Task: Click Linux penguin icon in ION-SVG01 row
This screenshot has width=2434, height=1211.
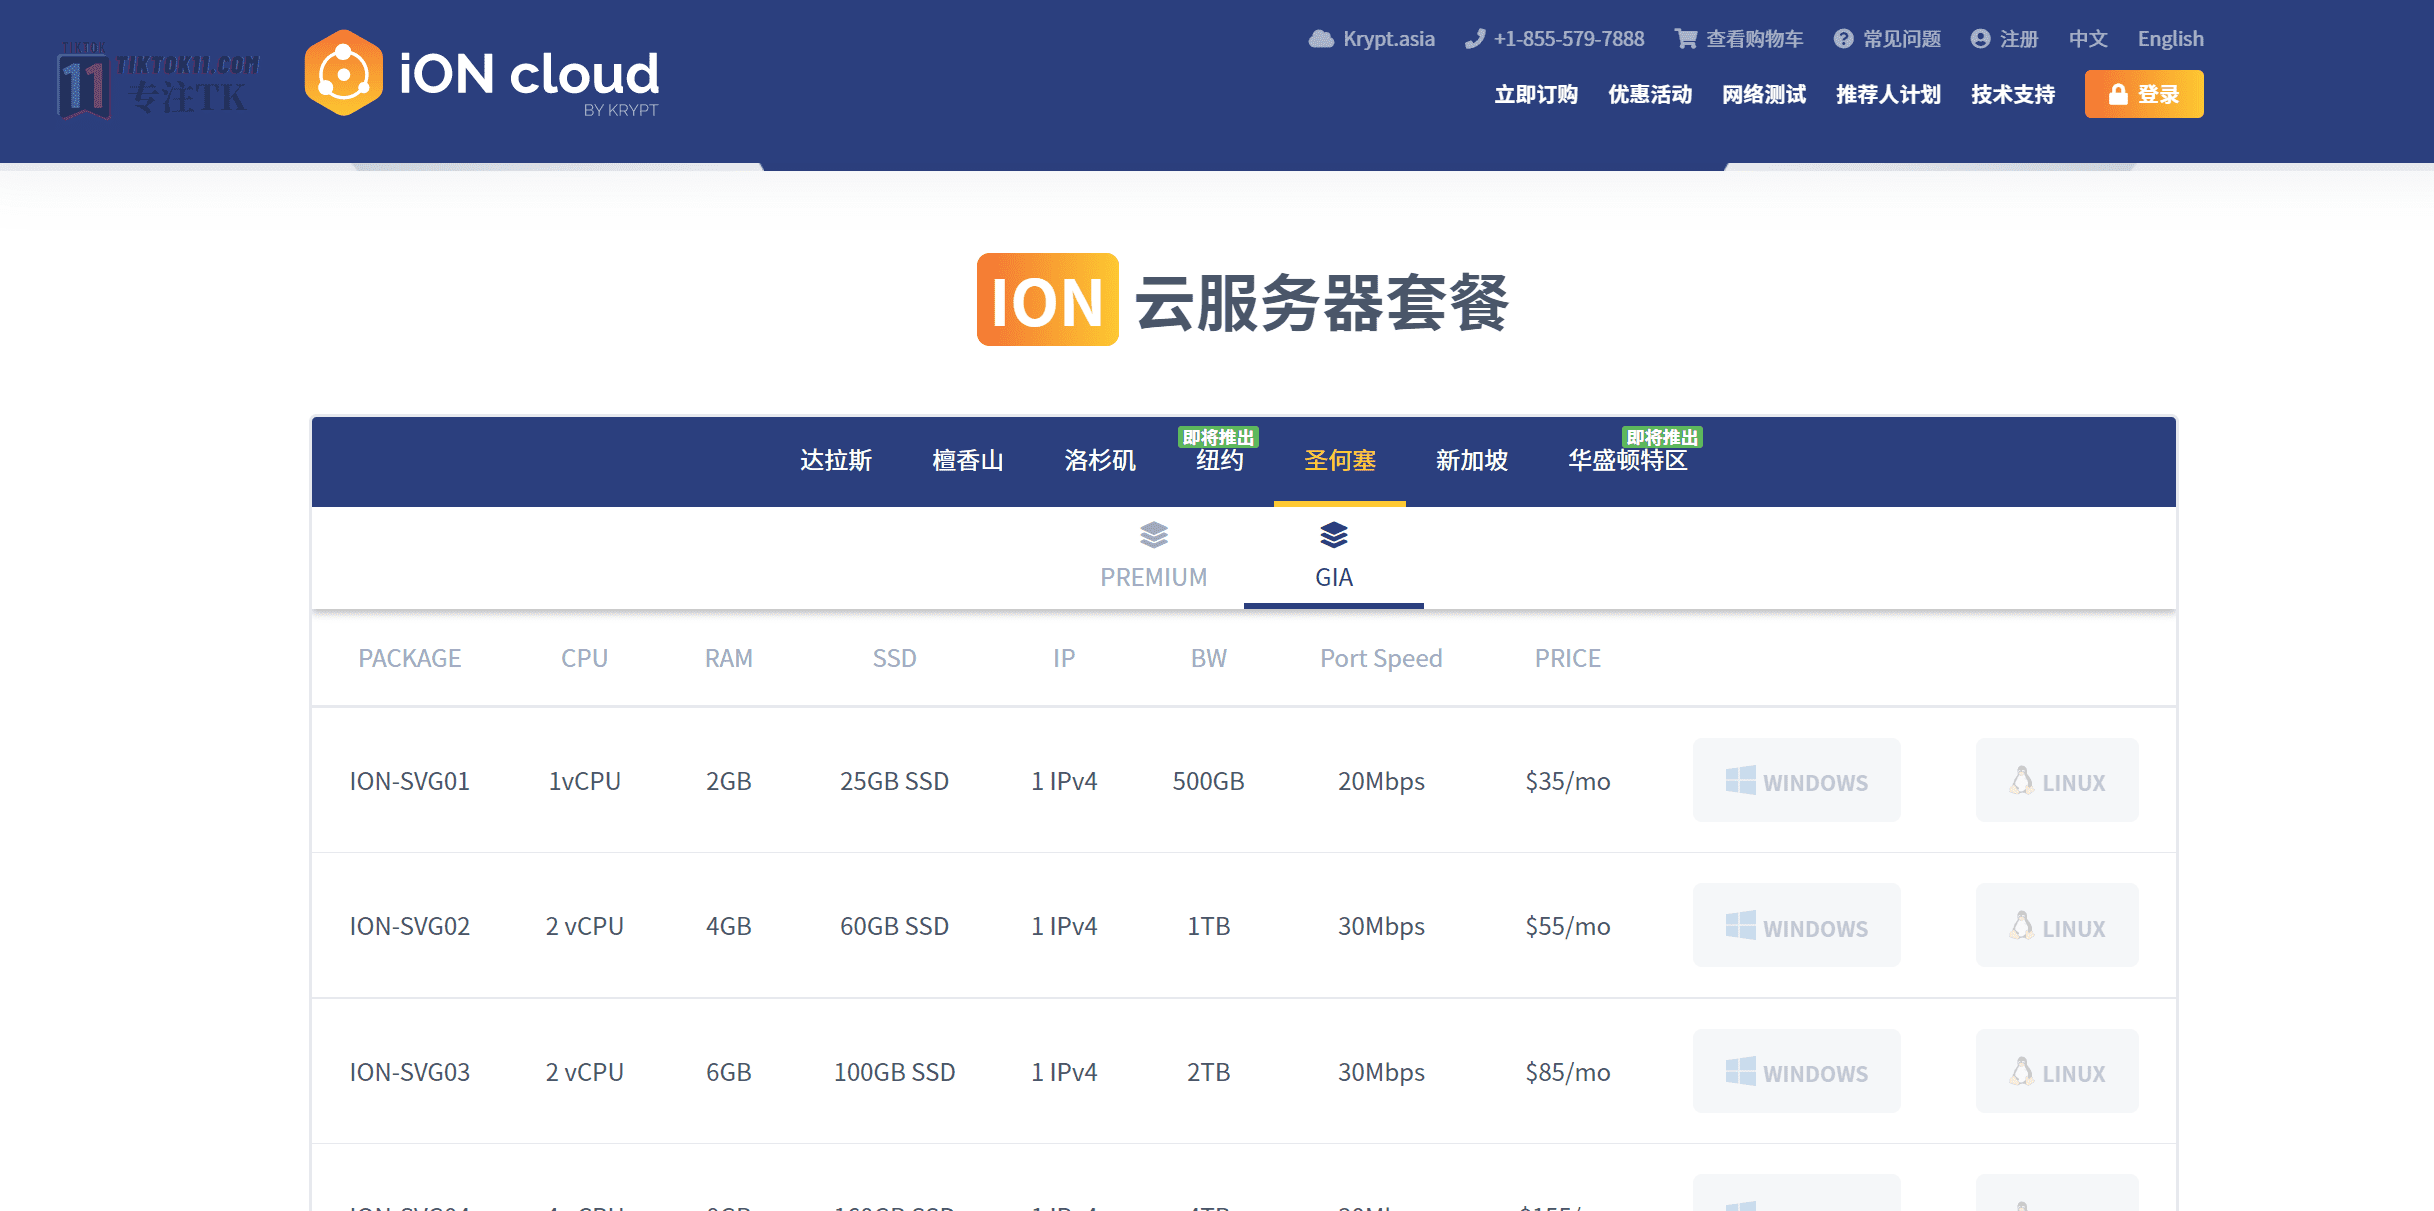Action: coord(2022,780)
